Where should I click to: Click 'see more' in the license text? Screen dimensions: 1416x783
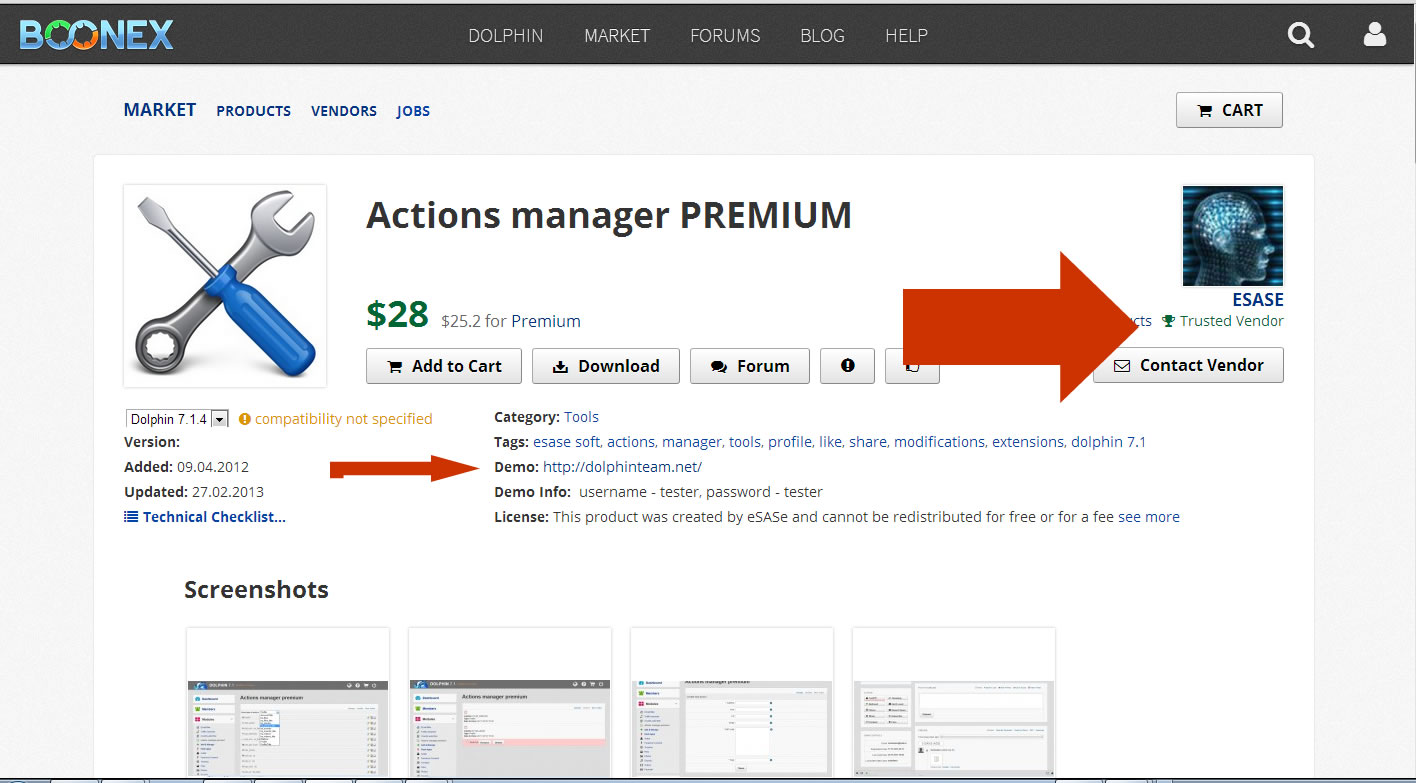coord(1148,517)
